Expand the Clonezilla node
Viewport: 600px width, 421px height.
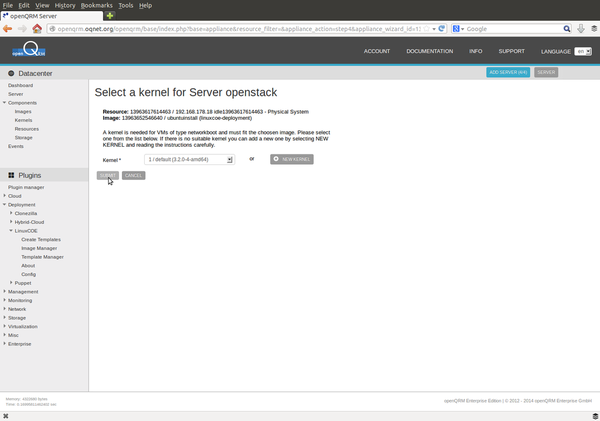(11, 213)
